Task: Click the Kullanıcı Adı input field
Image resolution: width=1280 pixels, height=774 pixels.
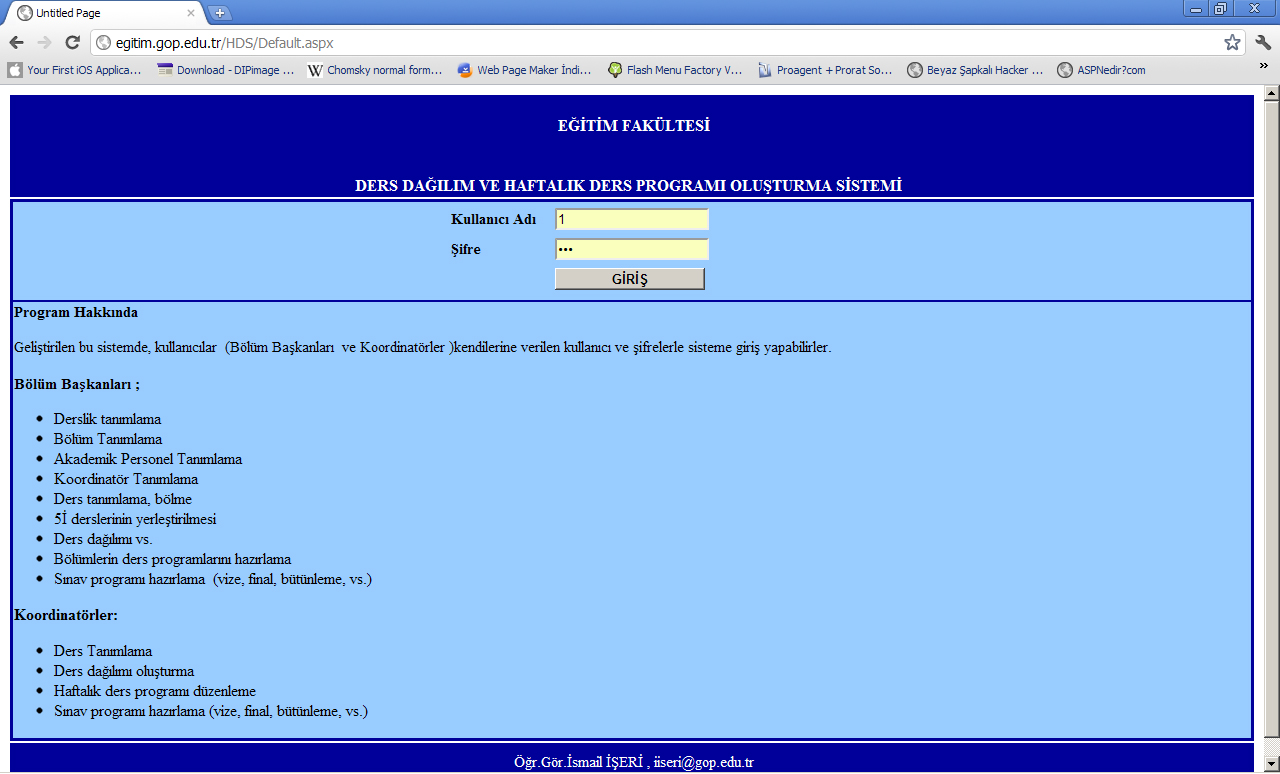Action: 631,219
